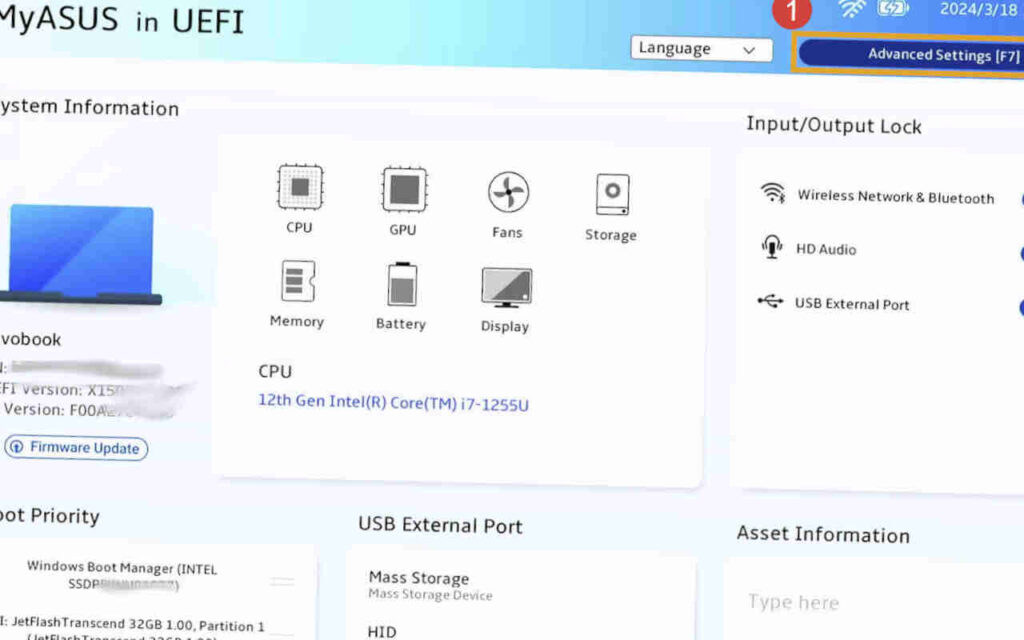Click the Firmware Update button
Screen dimensions: 1024x640
click(76, 448)
